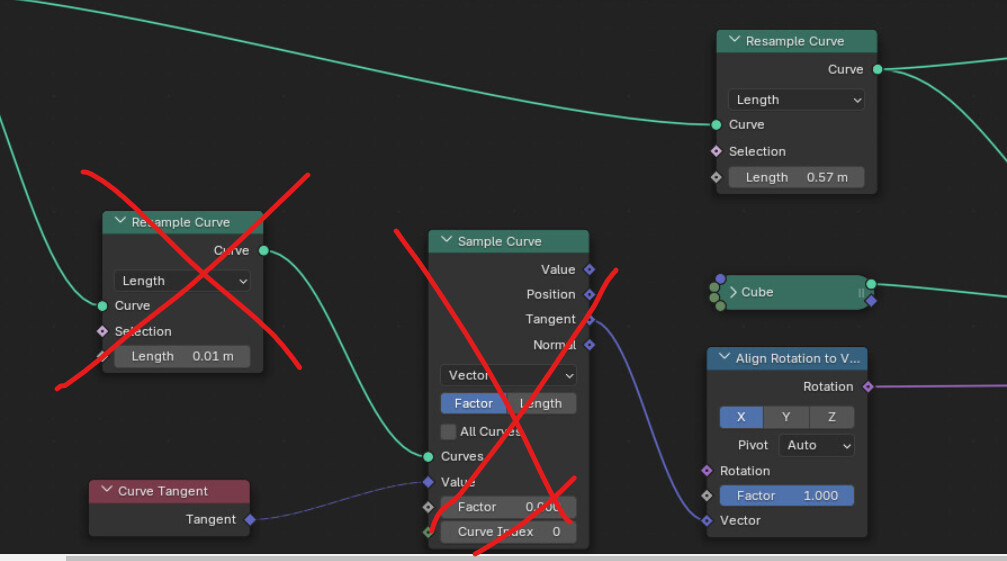Select Z axis in Align Rotation node
The width and height of the screenshot is (1007, 561).
(832, 417)
